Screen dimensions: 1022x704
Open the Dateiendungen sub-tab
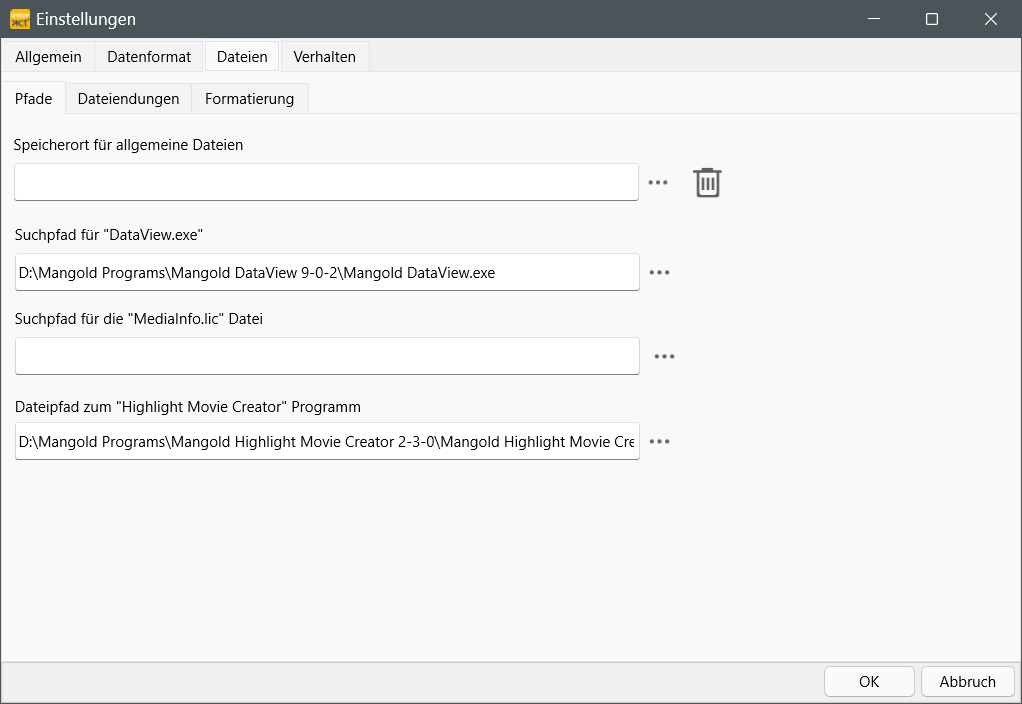point(128,98)
